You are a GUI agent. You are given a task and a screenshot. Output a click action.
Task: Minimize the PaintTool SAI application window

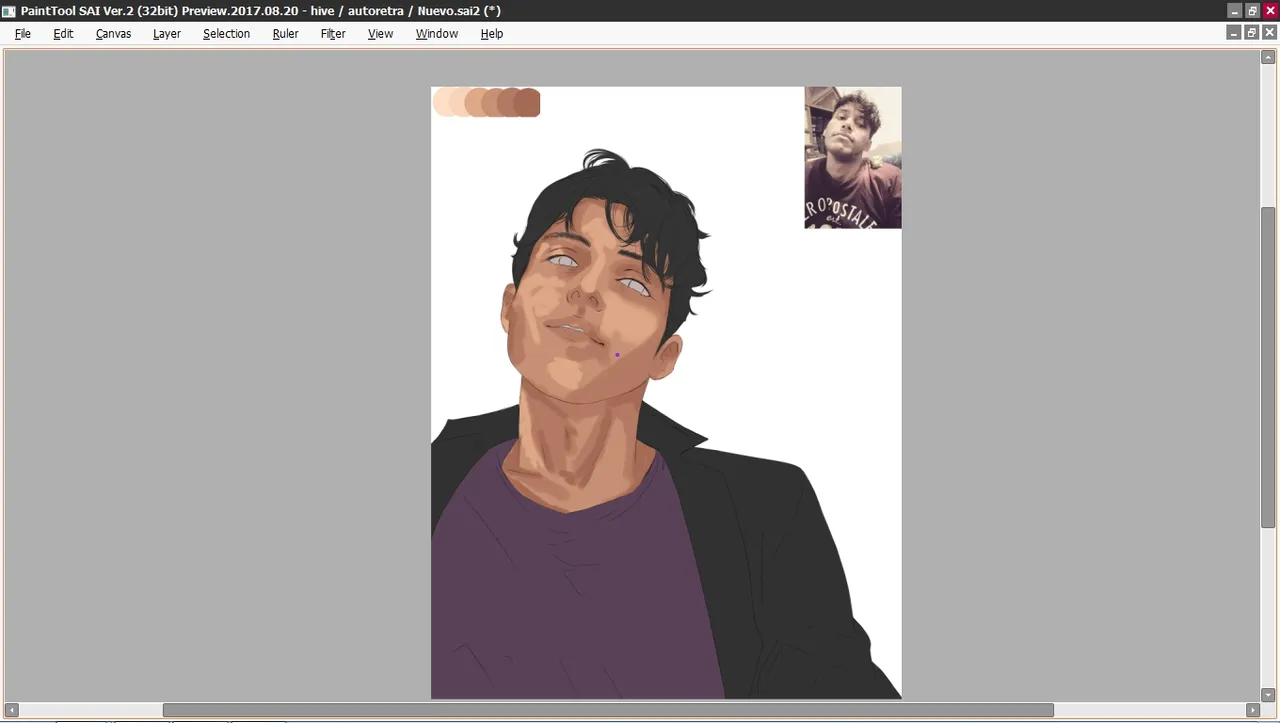(1234, 10)
